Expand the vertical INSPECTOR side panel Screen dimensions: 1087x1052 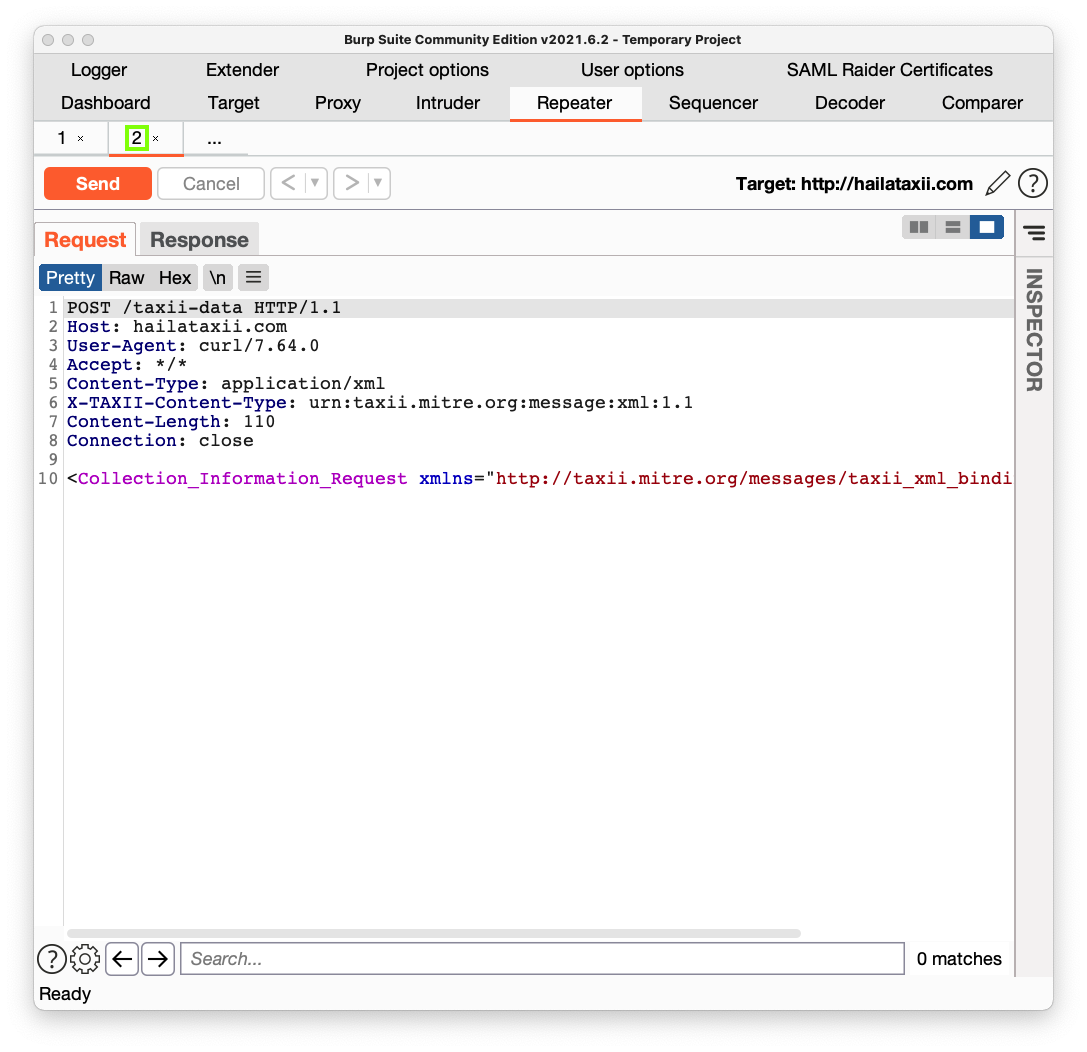(x=1034, y=330)
